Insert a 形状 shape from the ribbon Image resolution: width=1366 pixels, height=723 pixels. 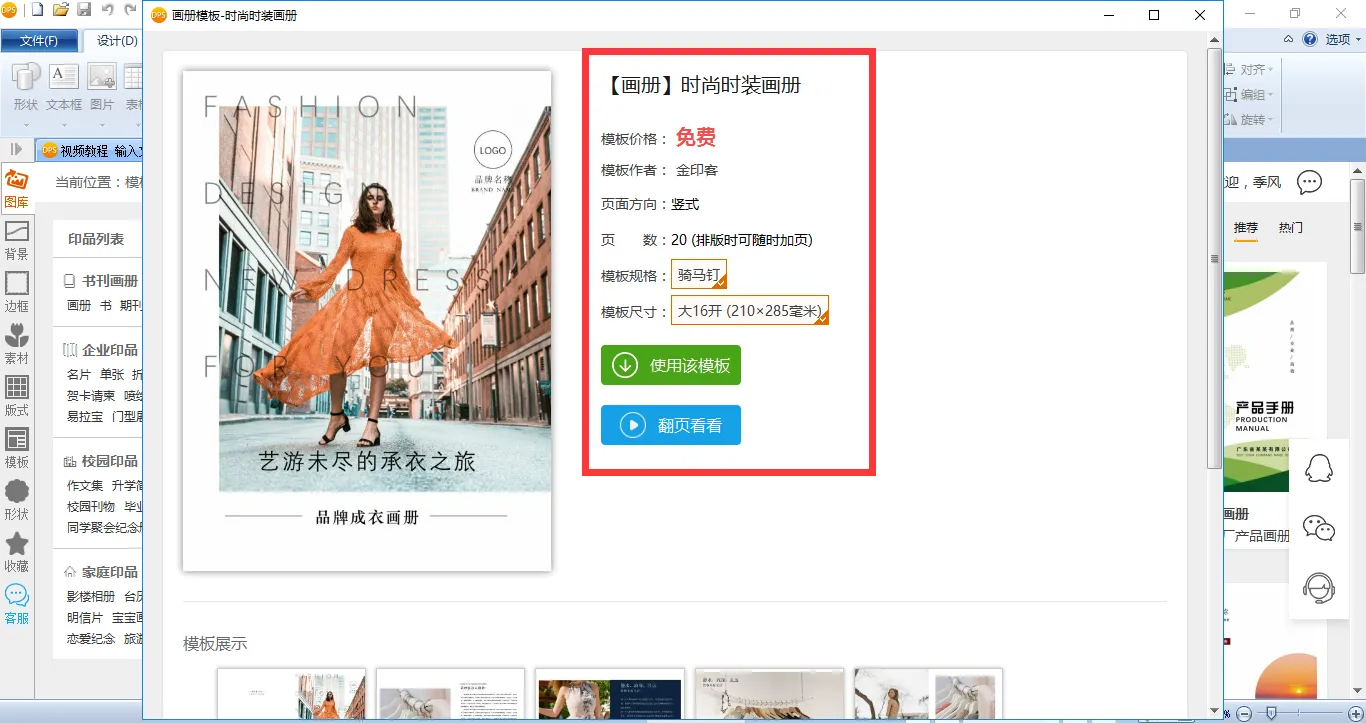[x=25, y=87]
